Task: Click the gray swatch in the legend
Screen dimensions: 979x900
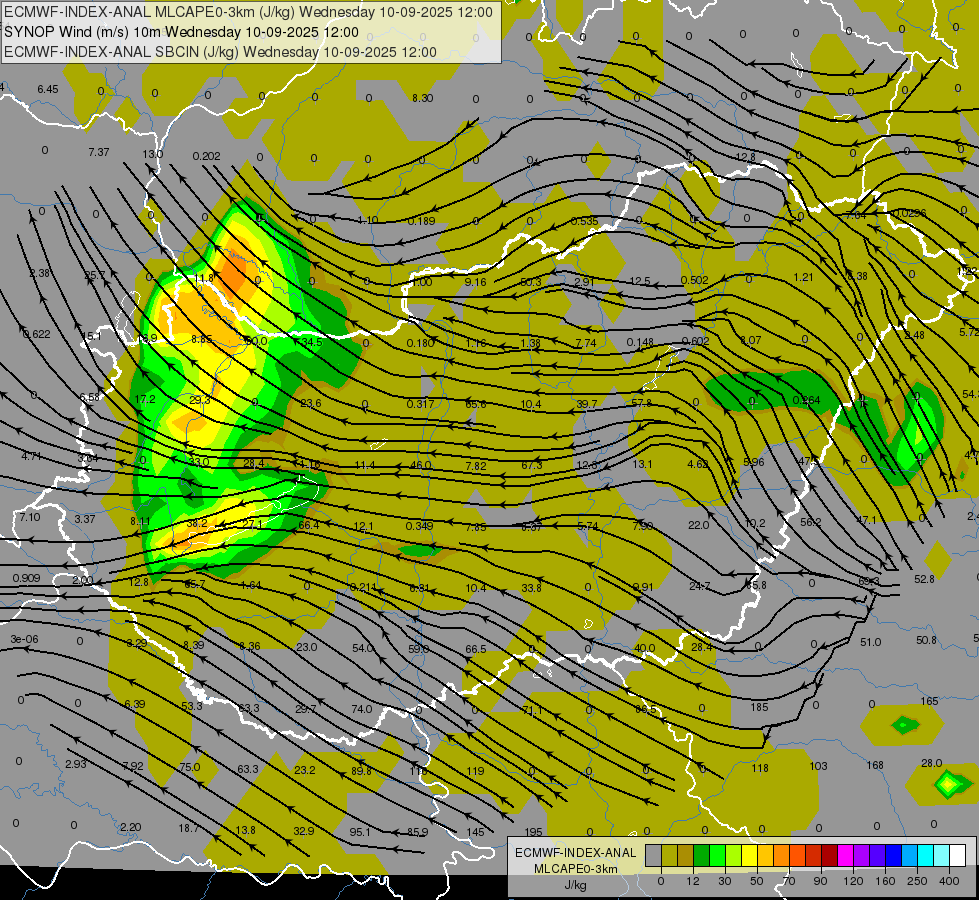Action: (x=654, y=855)
